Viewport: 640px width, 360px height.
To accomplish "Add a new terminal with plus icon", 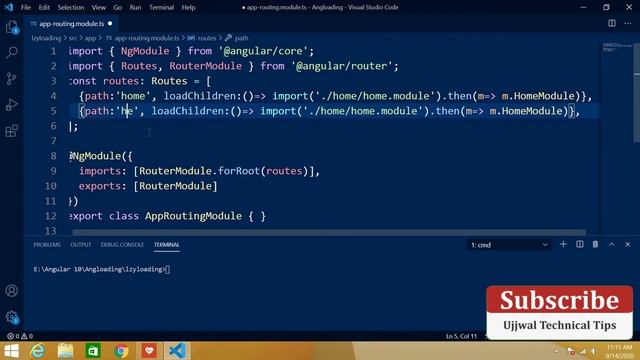I will (x=563, y=244).
